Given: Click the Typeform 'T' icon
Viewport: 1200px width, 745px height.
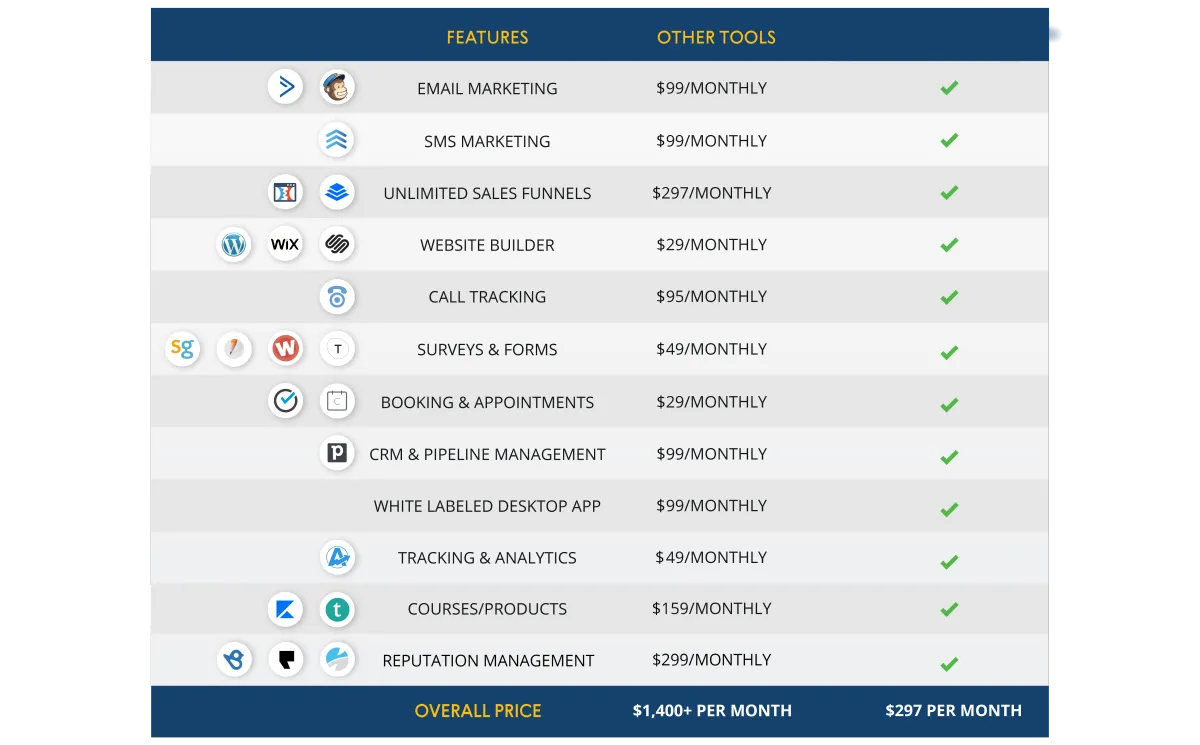Looking at the screenshot, I should click(x=338, y=348).
